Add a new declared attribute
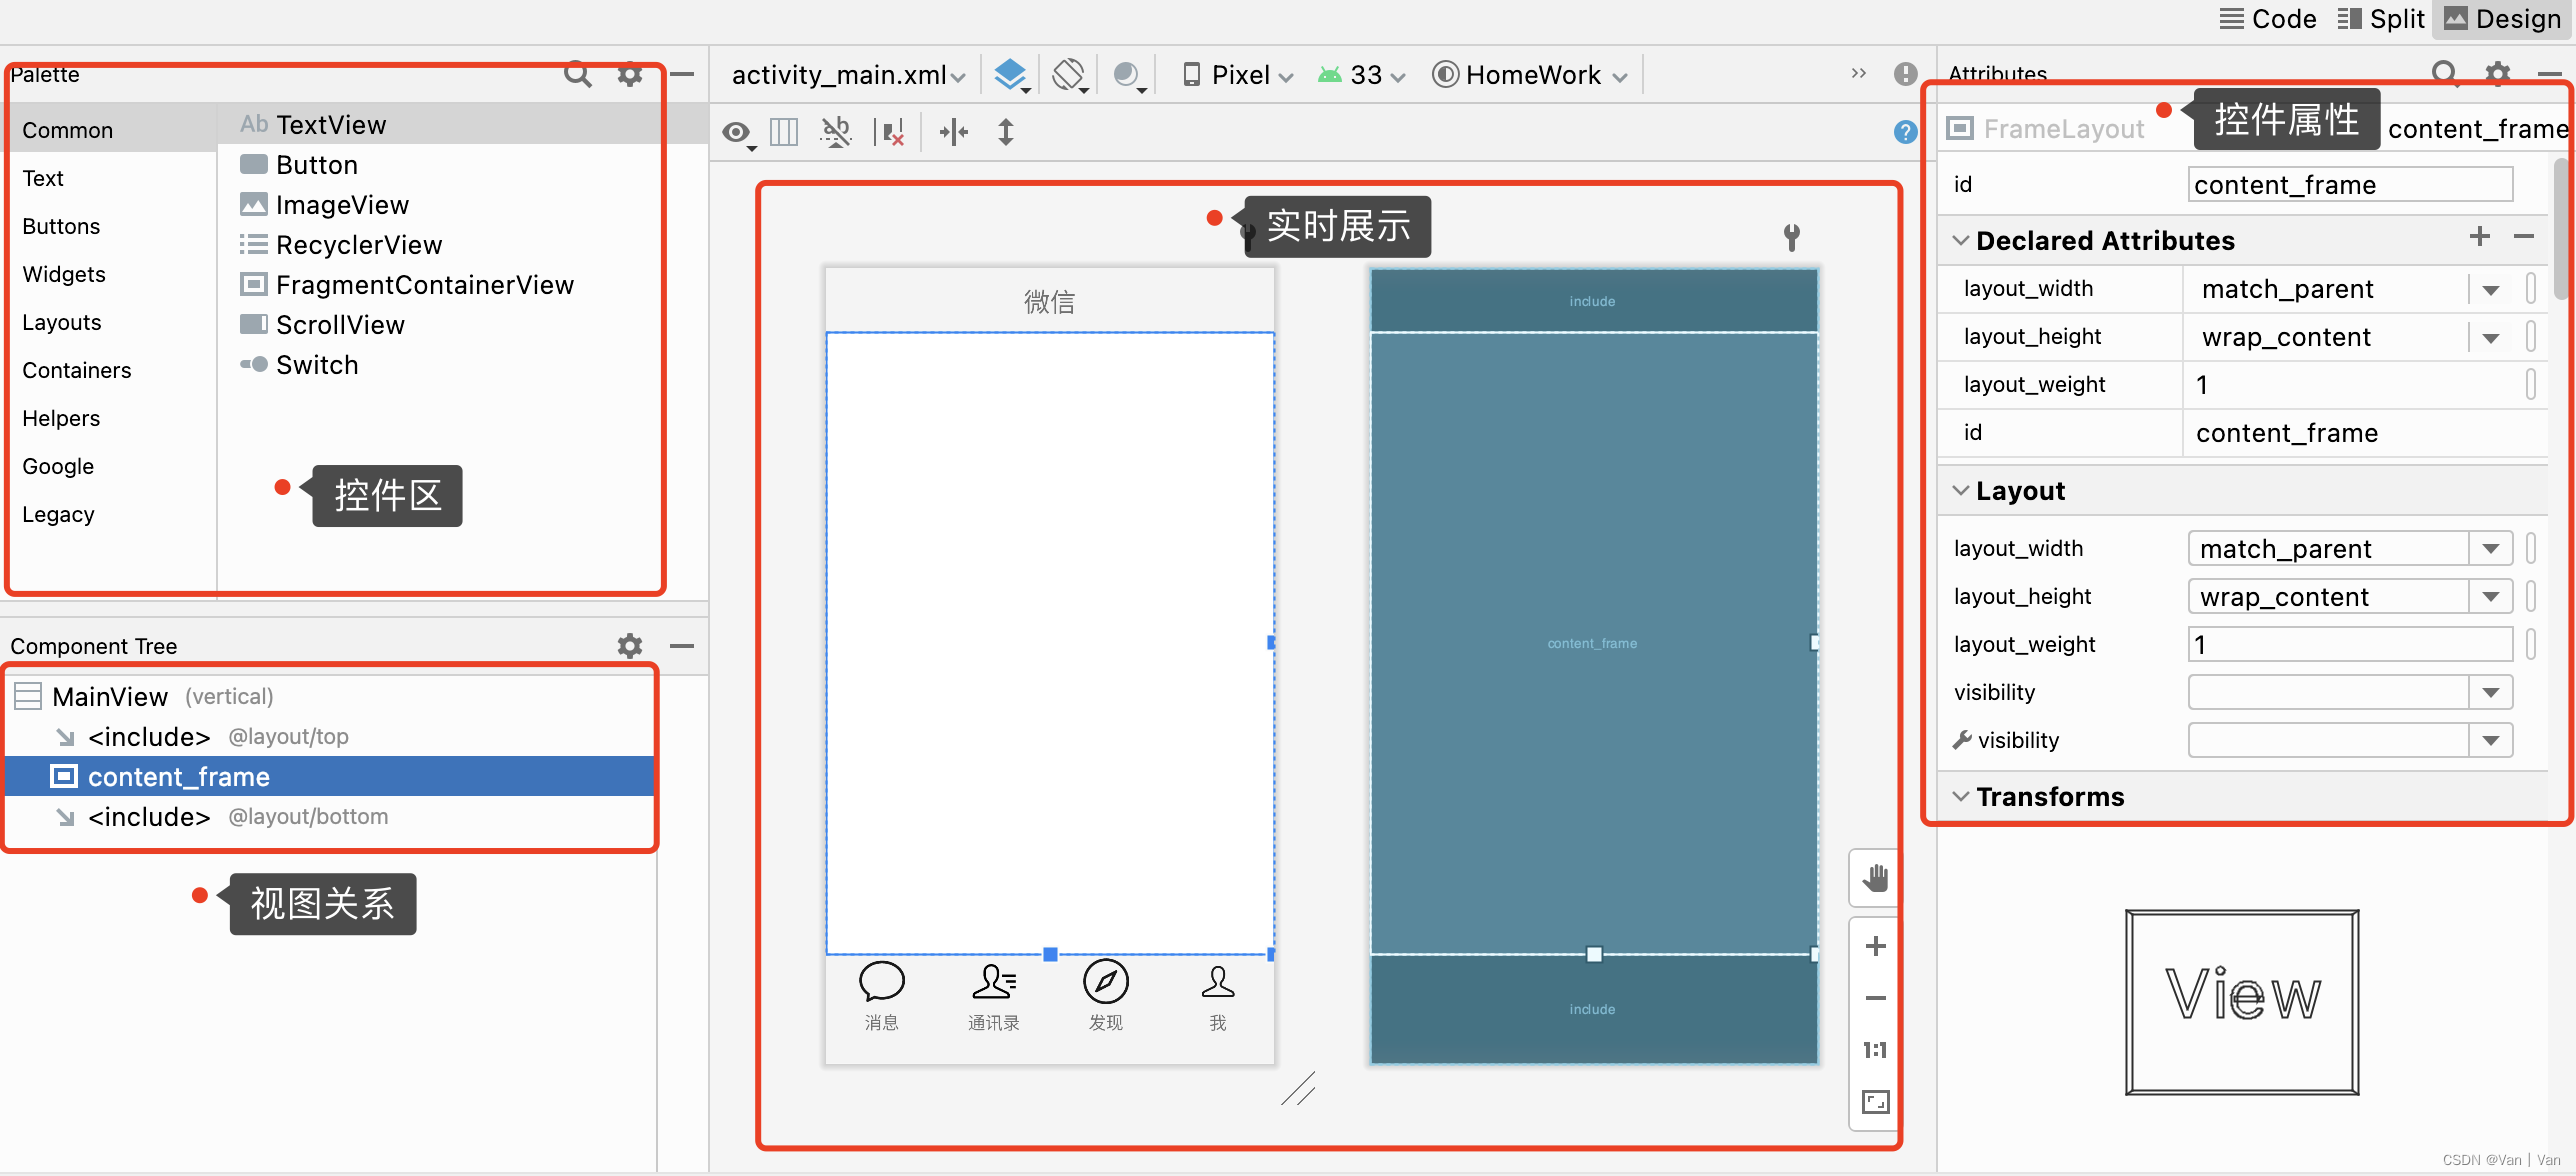The height and width of the screenshot is (1176, 2576). coord(2479,237)
